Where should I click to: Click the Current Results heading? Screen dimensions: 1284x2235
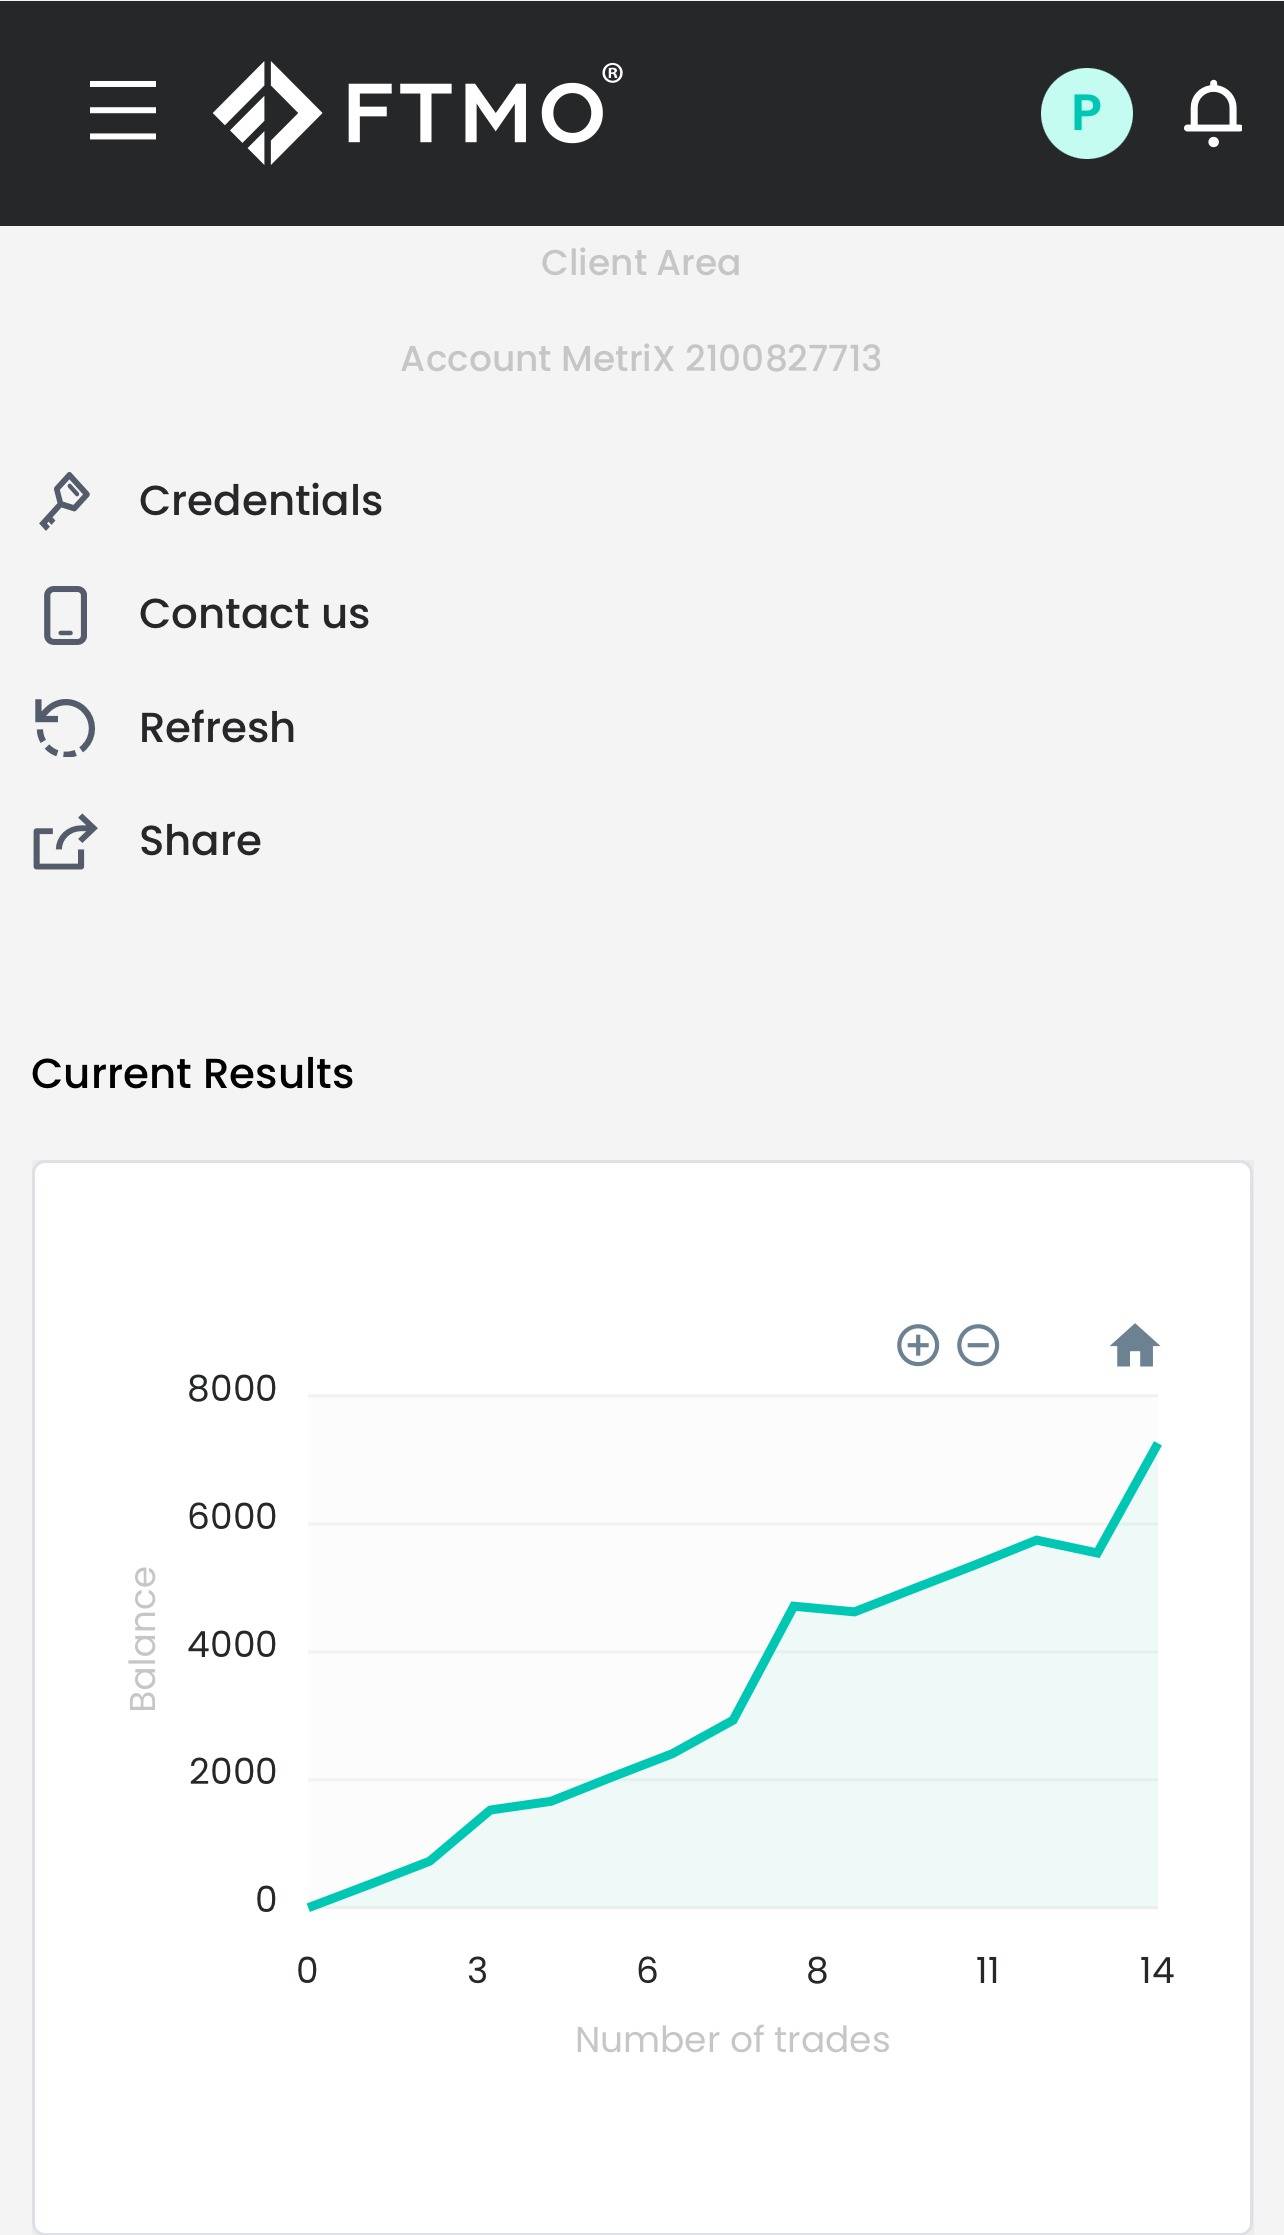click(x=192, y=1074)
